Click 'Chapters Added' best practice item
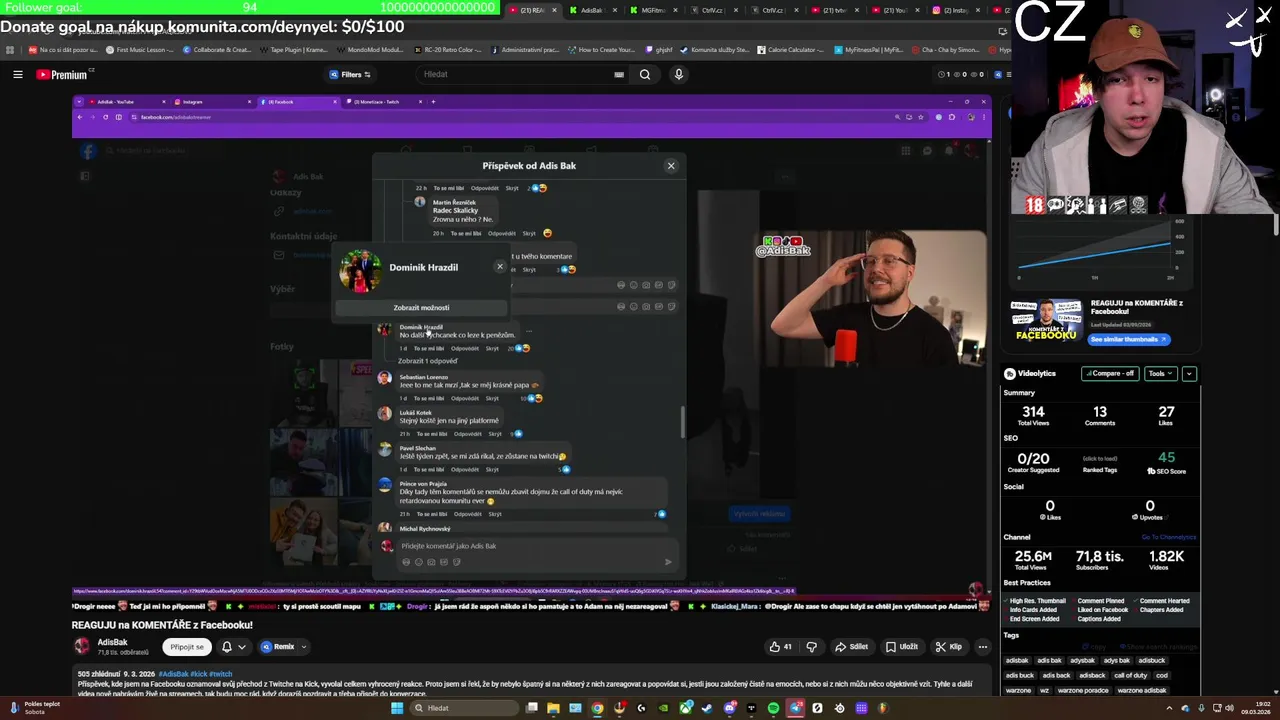 (x=1161, y=610)
